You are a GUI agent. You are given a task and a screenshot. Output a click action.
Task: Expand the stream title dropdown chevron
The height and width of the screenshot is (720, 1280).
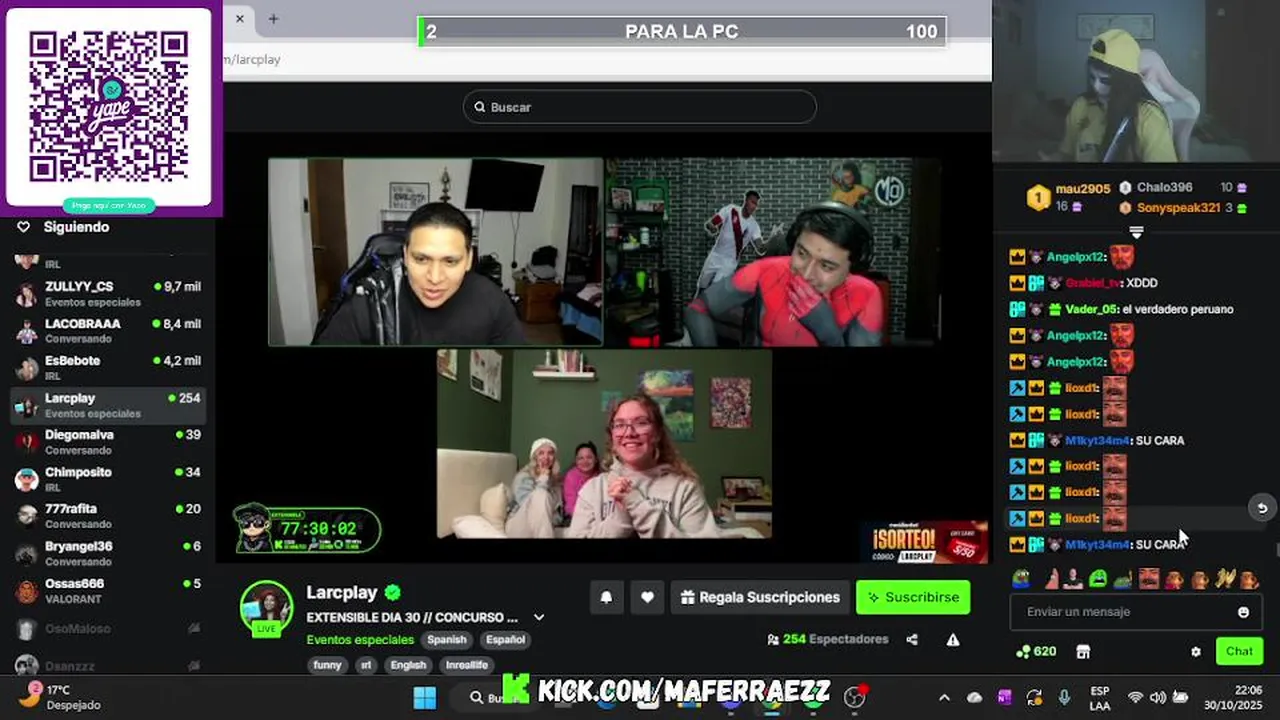pos(539,617)
